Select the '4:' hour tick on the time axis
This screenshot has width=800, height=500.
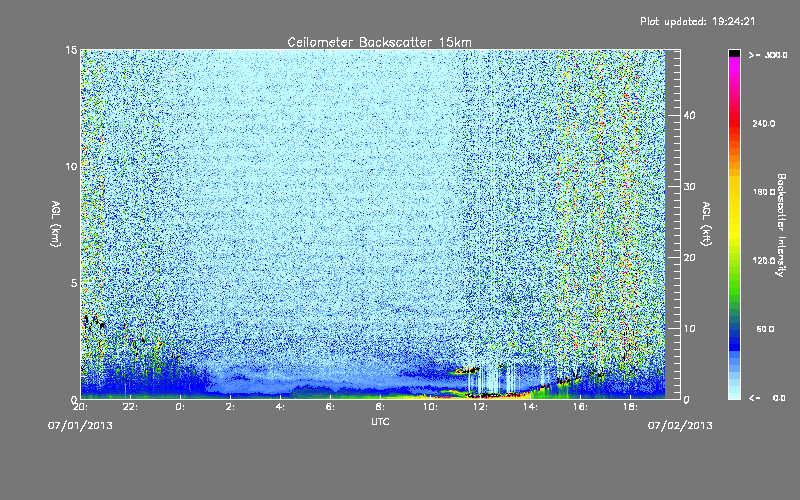click(281, 407)
